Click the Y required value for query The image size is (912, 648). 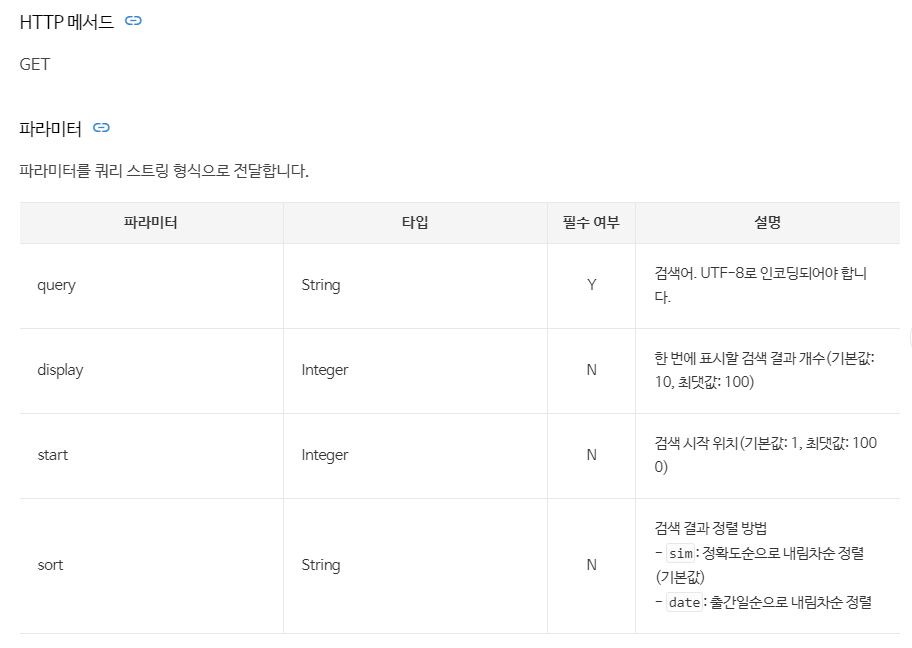[x=592, y=285]
